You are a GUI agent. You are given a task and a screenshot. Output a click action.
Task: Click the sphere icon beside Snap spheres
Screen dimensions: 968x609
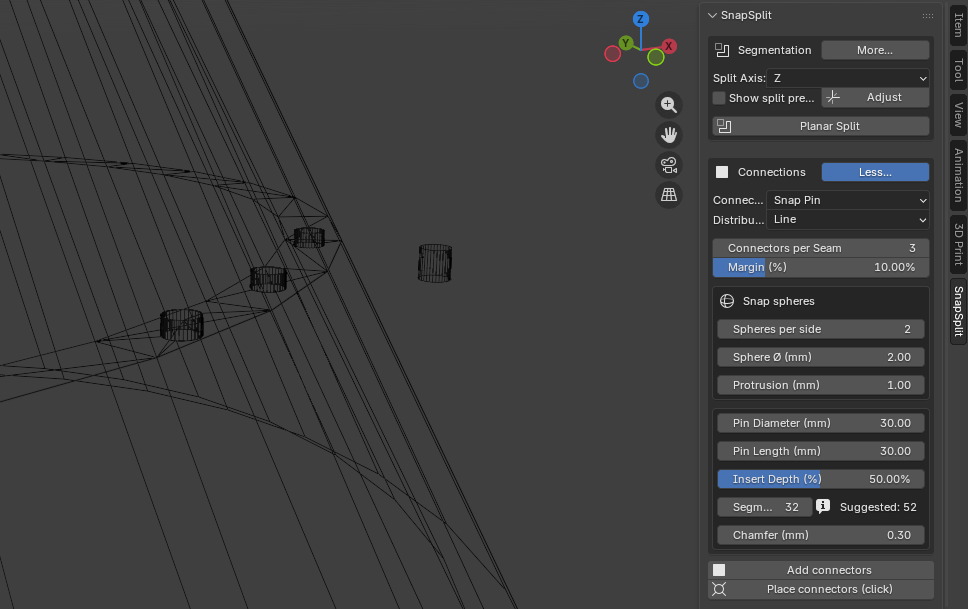point(725,301)
